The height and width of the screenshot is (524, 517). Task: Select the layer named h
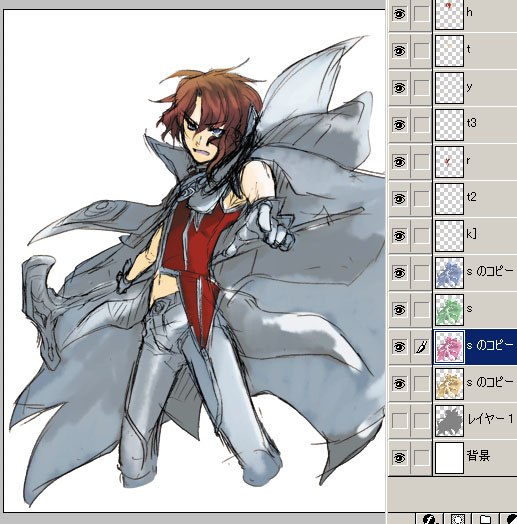470,13
